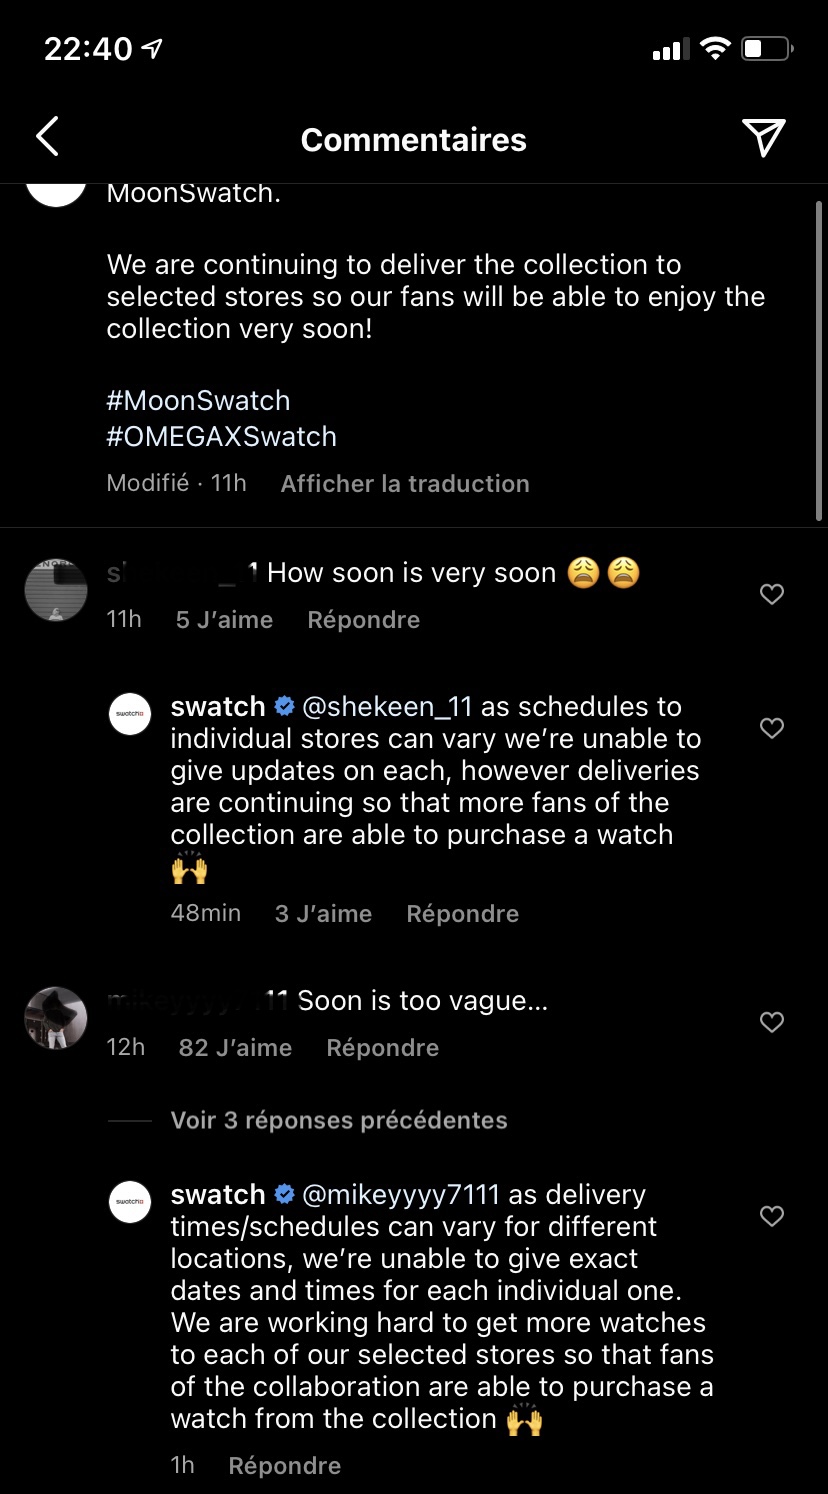Reply to the "How soon is very soon" comment
This screenshot has height=1494, width=828.
[x=363, y=620]
